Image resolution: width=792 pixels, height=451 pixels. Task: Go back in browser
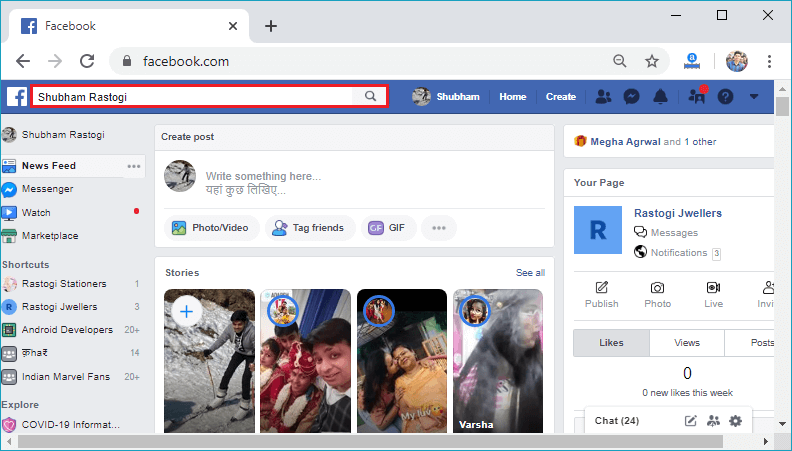23,61
